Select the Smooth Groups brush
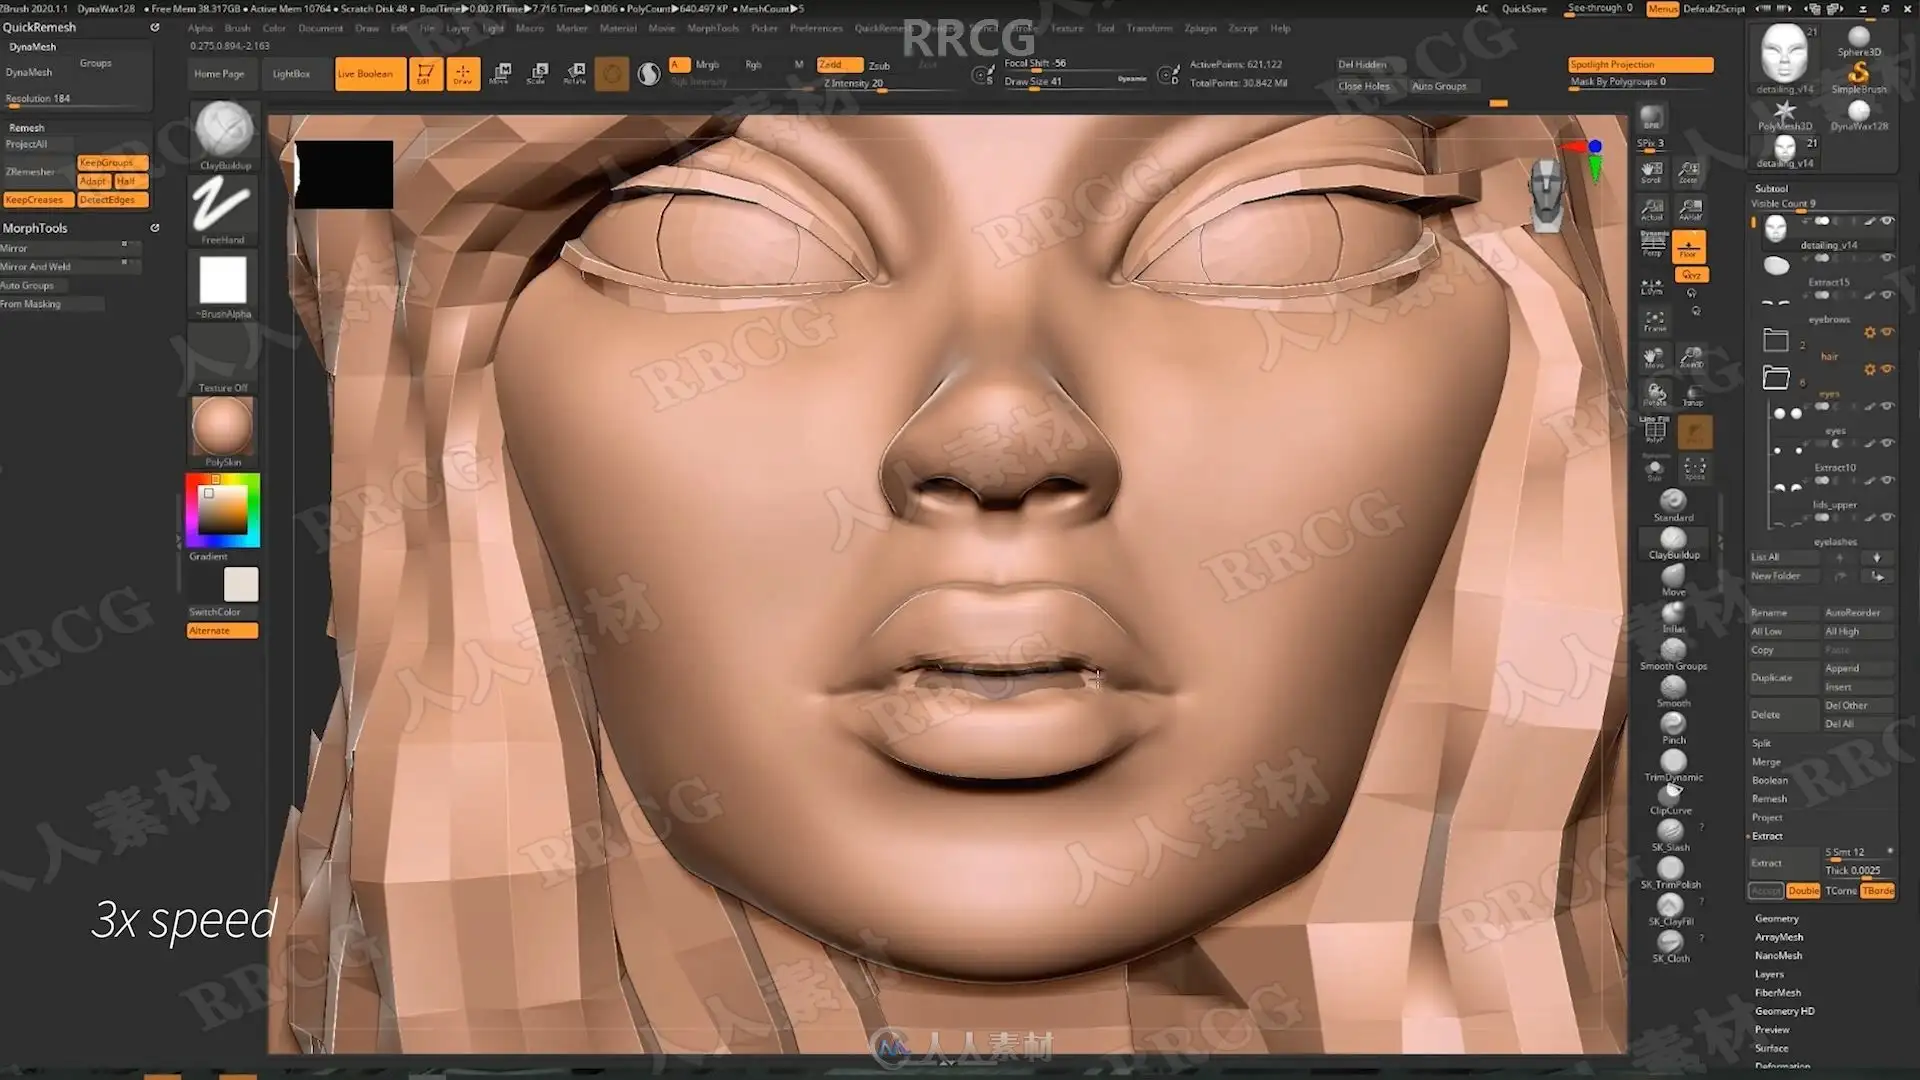Image resolution: width=1920 pixels, height=1080 pixels. point(1673,653)
